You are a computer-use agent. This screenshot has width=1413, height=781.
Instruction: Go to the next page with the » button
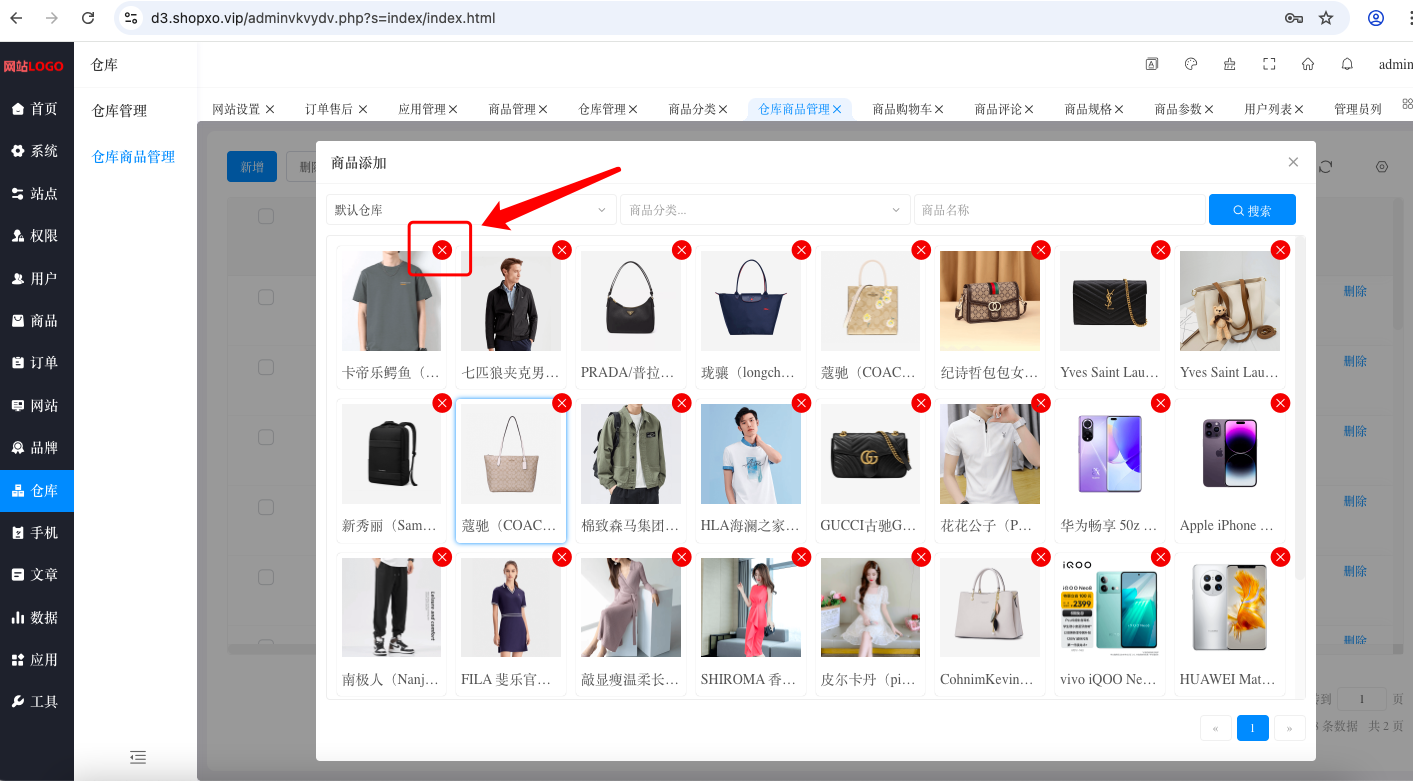[1290, 728]
